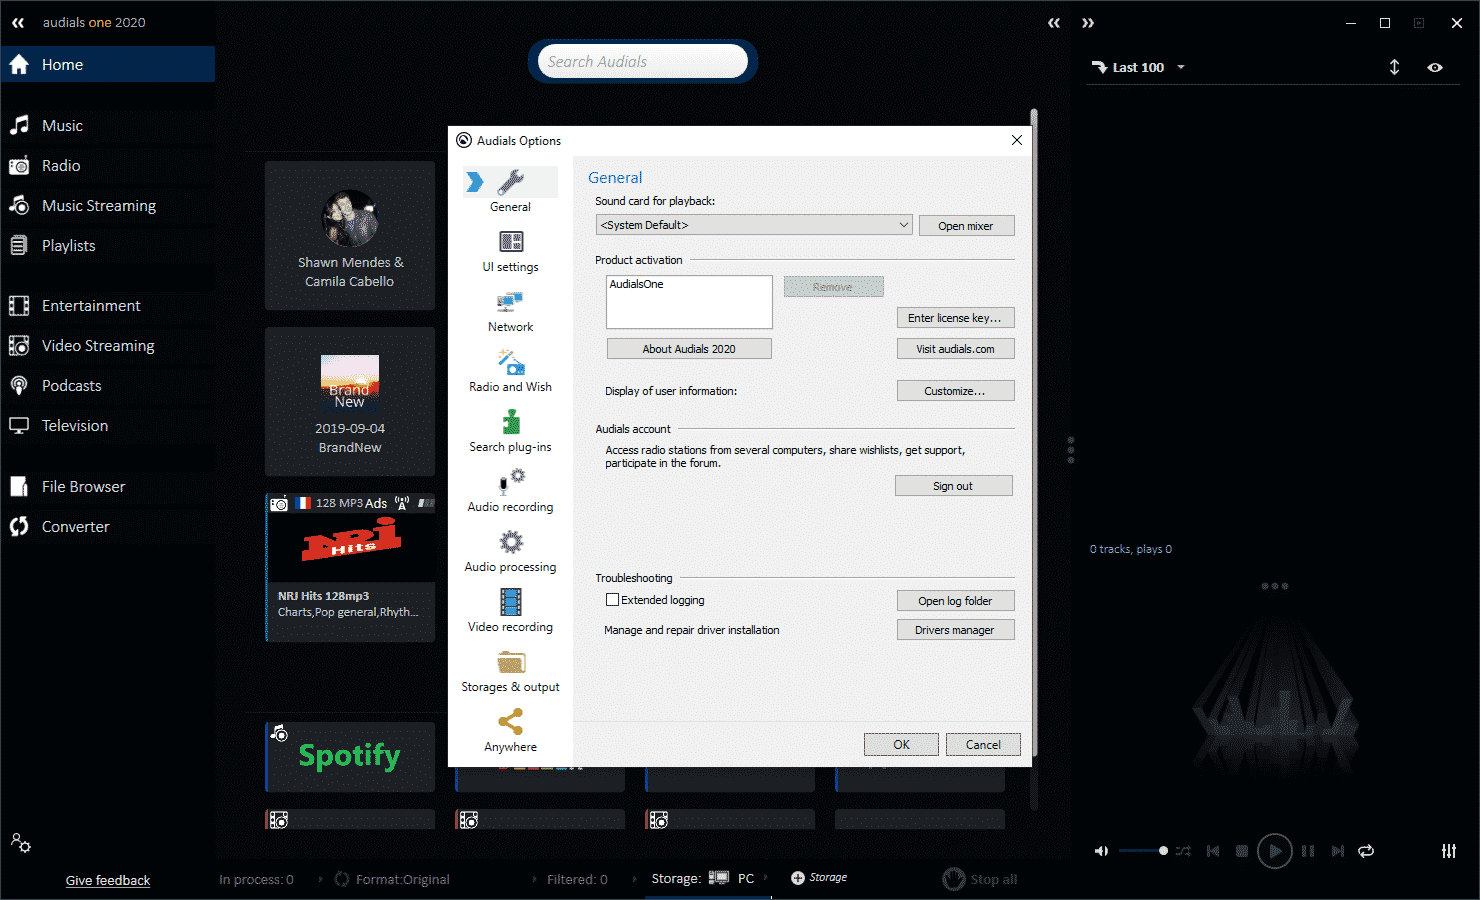Click Open log folder button
This screenshot has width=1480, height=900.
point(955,601)
